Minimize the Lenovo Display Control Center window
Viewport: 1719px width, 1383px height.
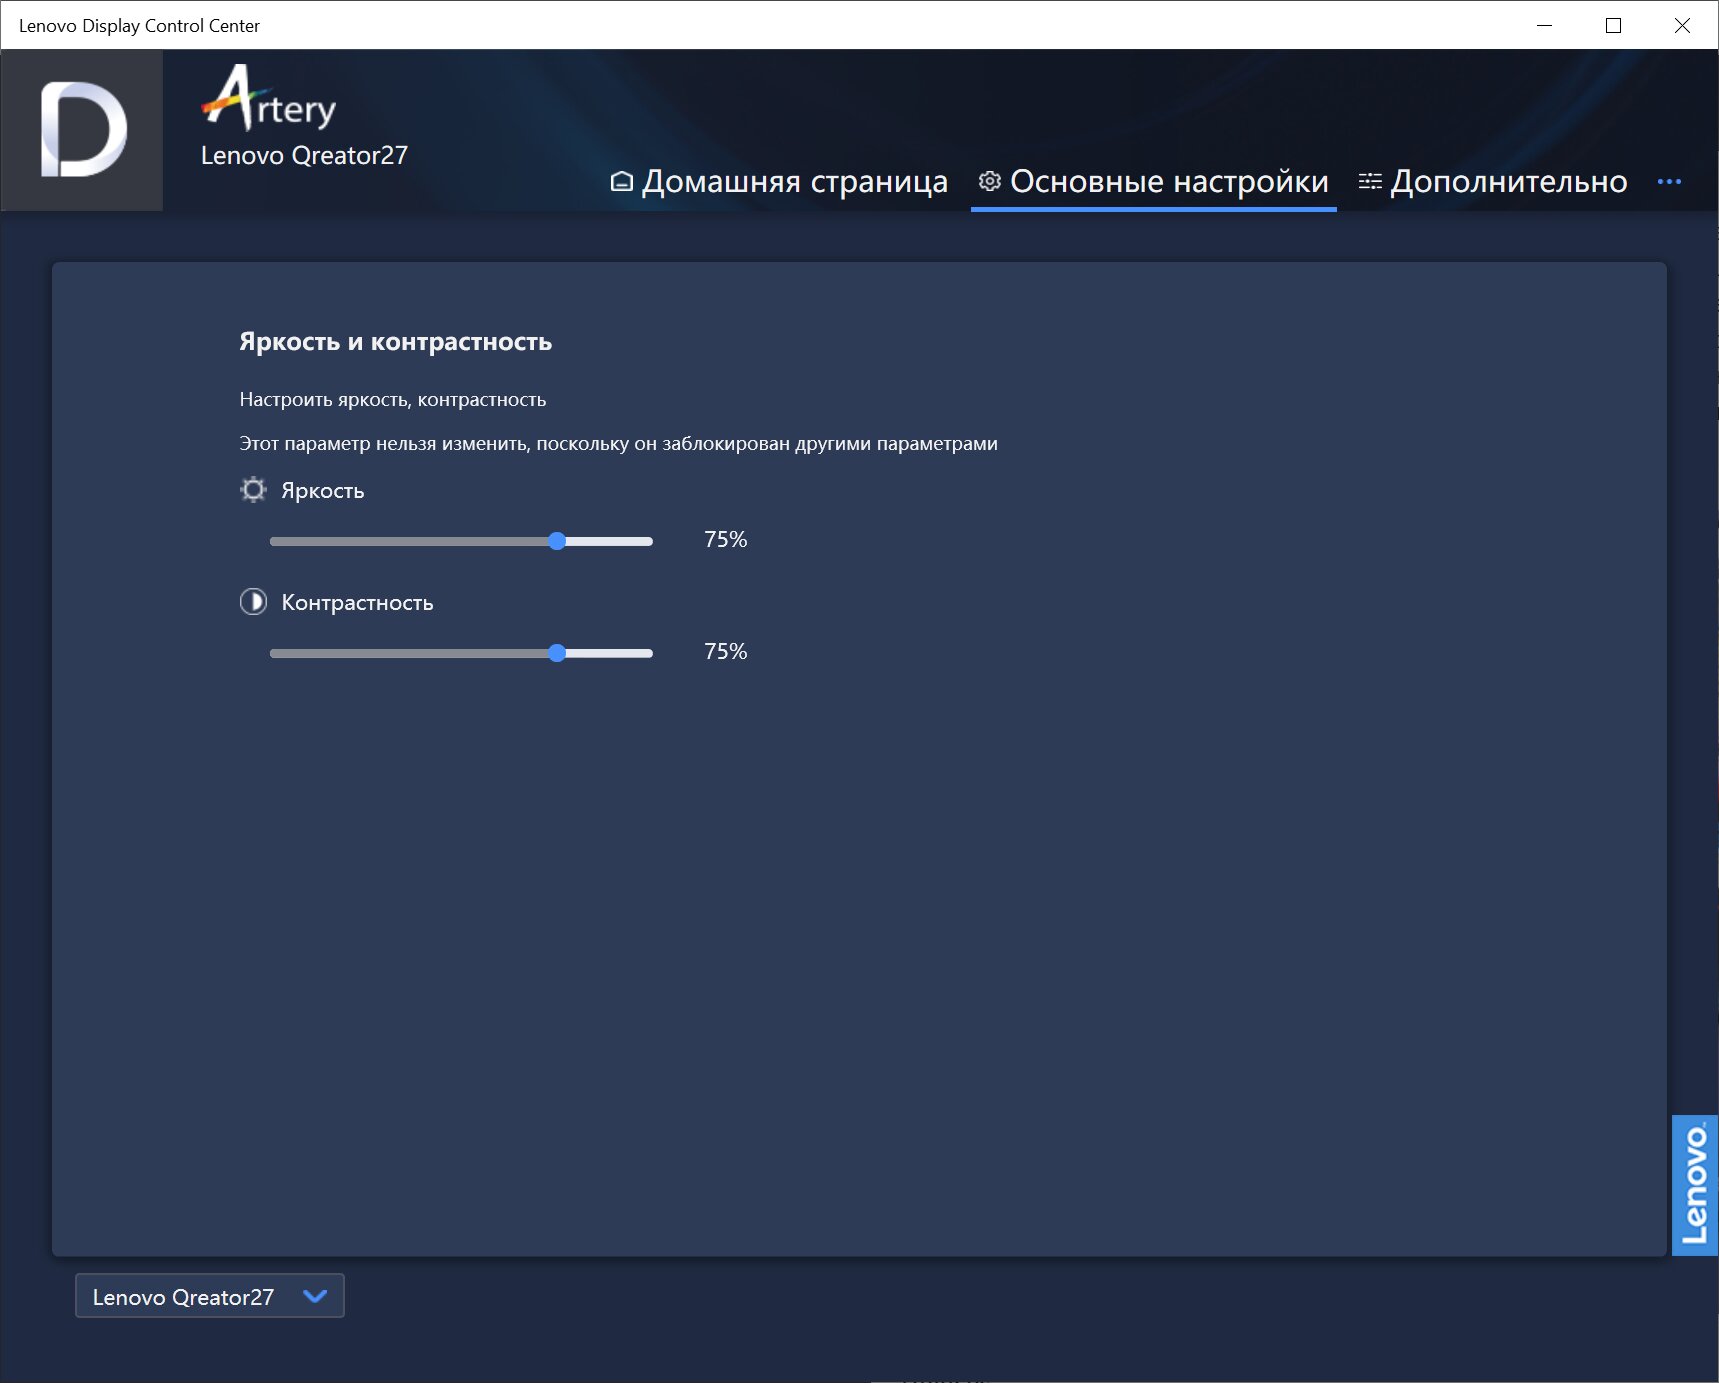tap(1544, 25)
